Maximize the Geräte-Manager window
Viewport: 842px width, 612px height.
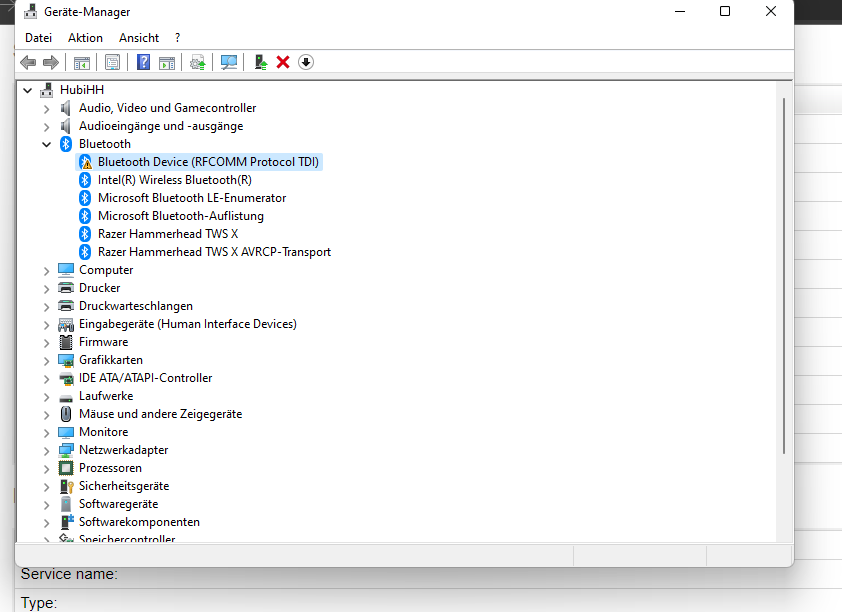coord(725,11)
